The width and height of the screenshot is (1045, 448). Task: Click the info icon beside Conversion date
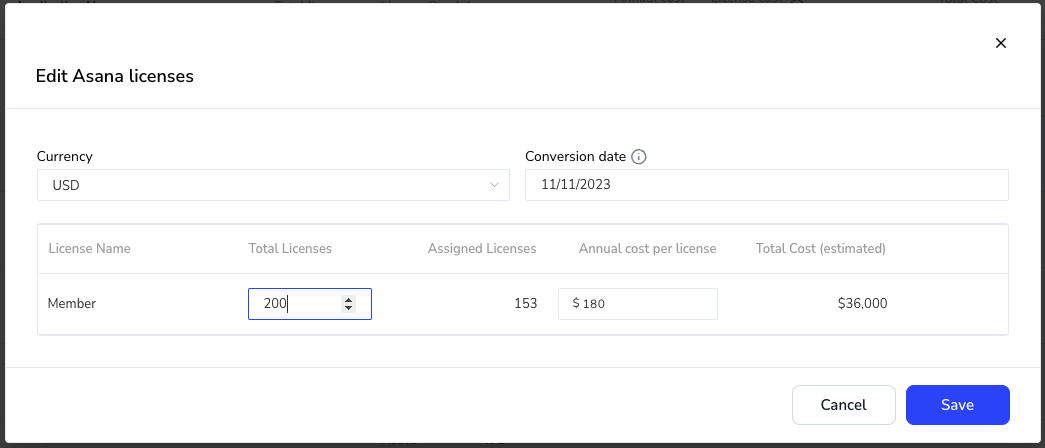(x=638, y=157)
